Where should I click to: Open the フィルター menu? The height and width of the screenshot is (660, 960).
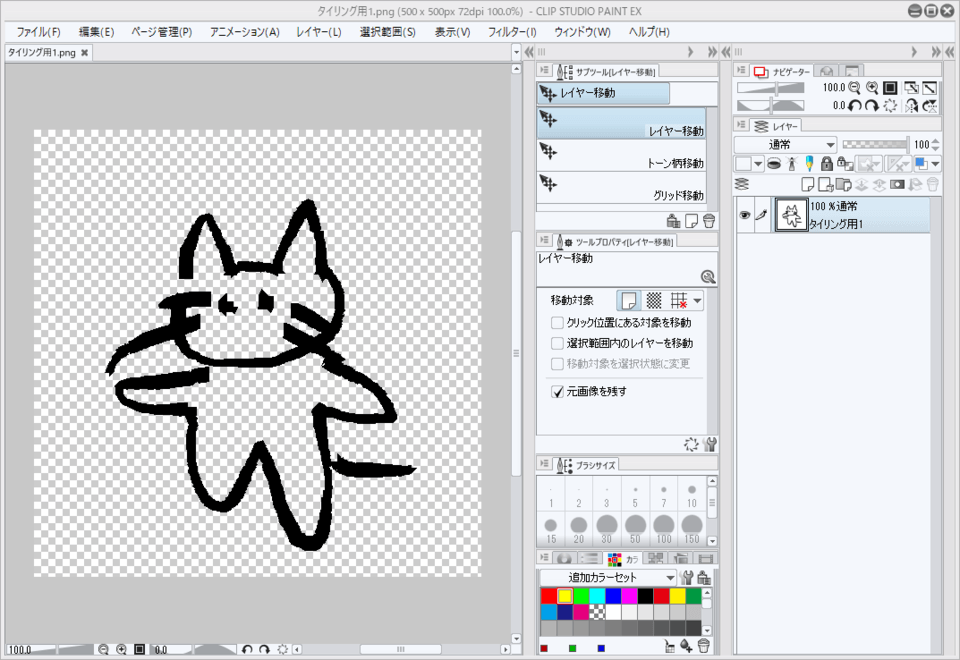(x=512, y=31)
